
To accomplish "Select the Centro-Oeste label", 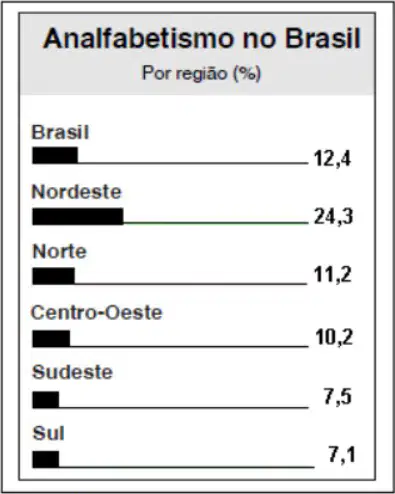I will 97,313.
